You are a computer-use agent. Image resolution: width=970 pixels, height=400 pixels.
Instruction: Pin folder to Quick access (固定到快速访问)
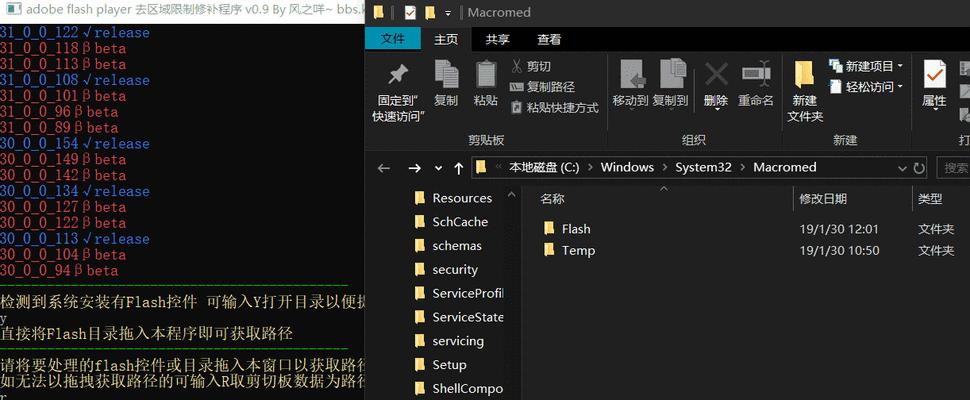coord(397,91)
